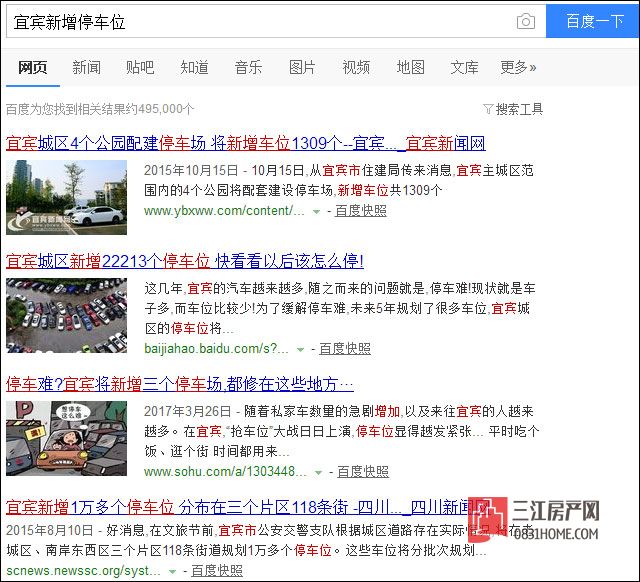
Task: Open 百度快照 for the ybxww.com result
Action: click(361, 211)
